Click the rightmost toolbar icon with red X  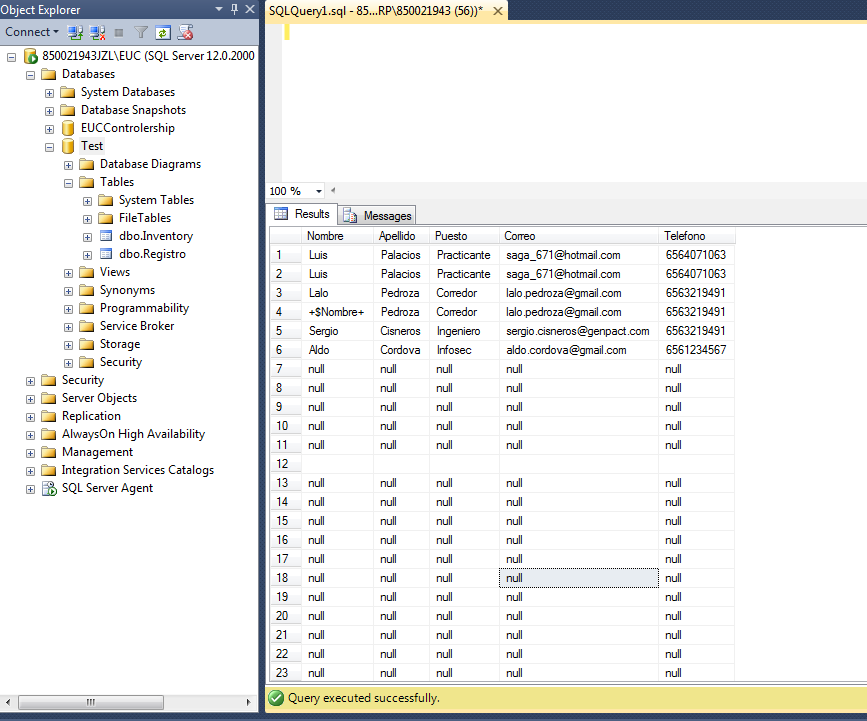pyautogui.click(x=185, y=33)
